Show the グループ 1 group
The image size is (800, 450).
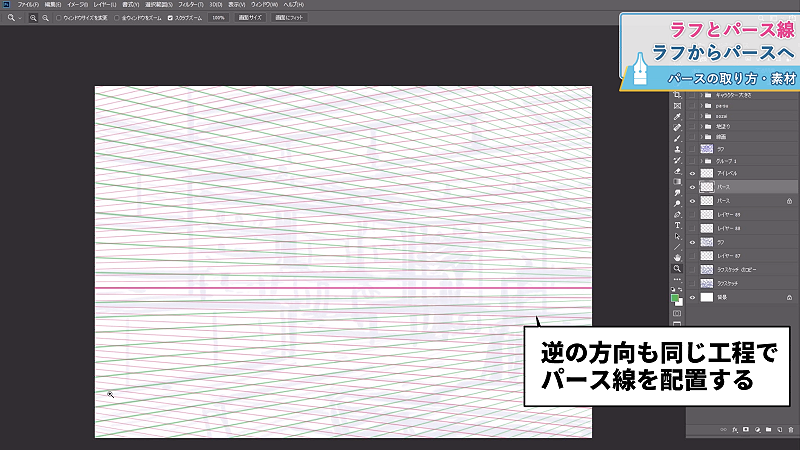pyautogui.click(x=692, y=161)
